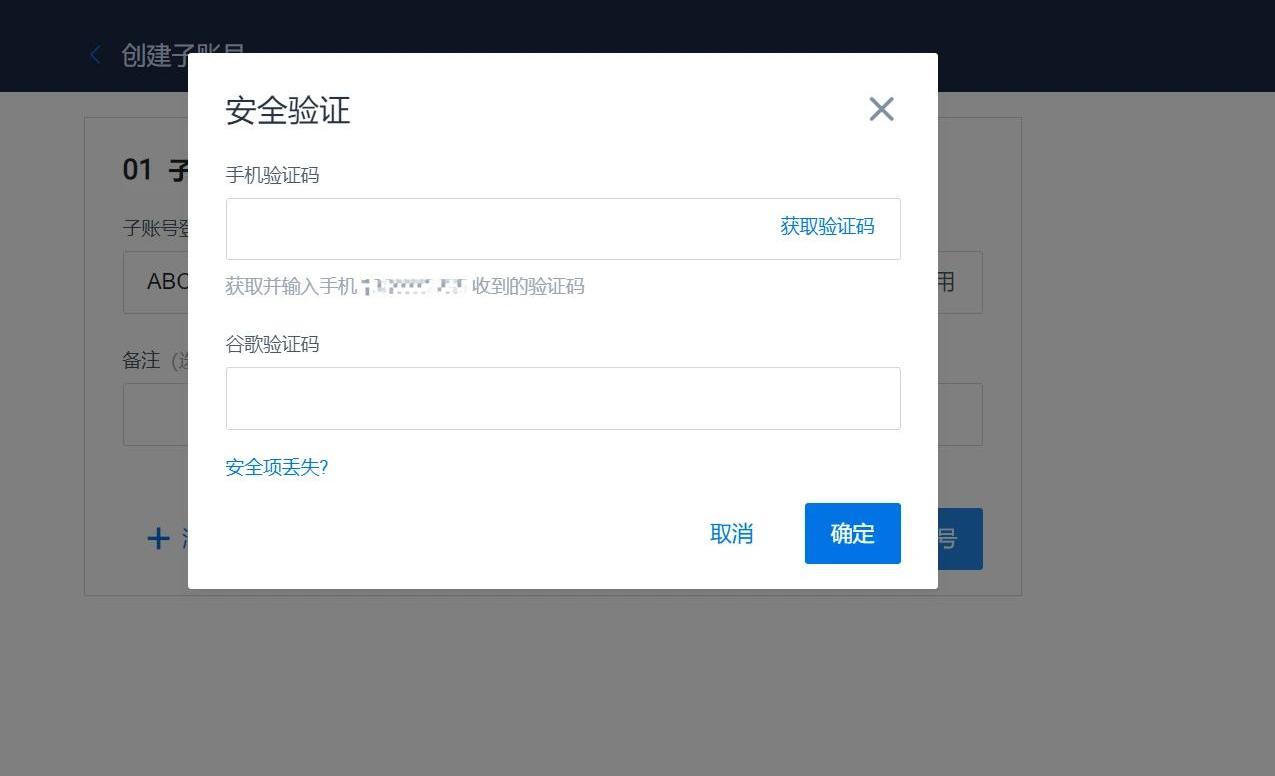Viewport: 1275px width, 776px height.
Task: Click the 谷歌验证码 field label
Action: pos(272,344)
